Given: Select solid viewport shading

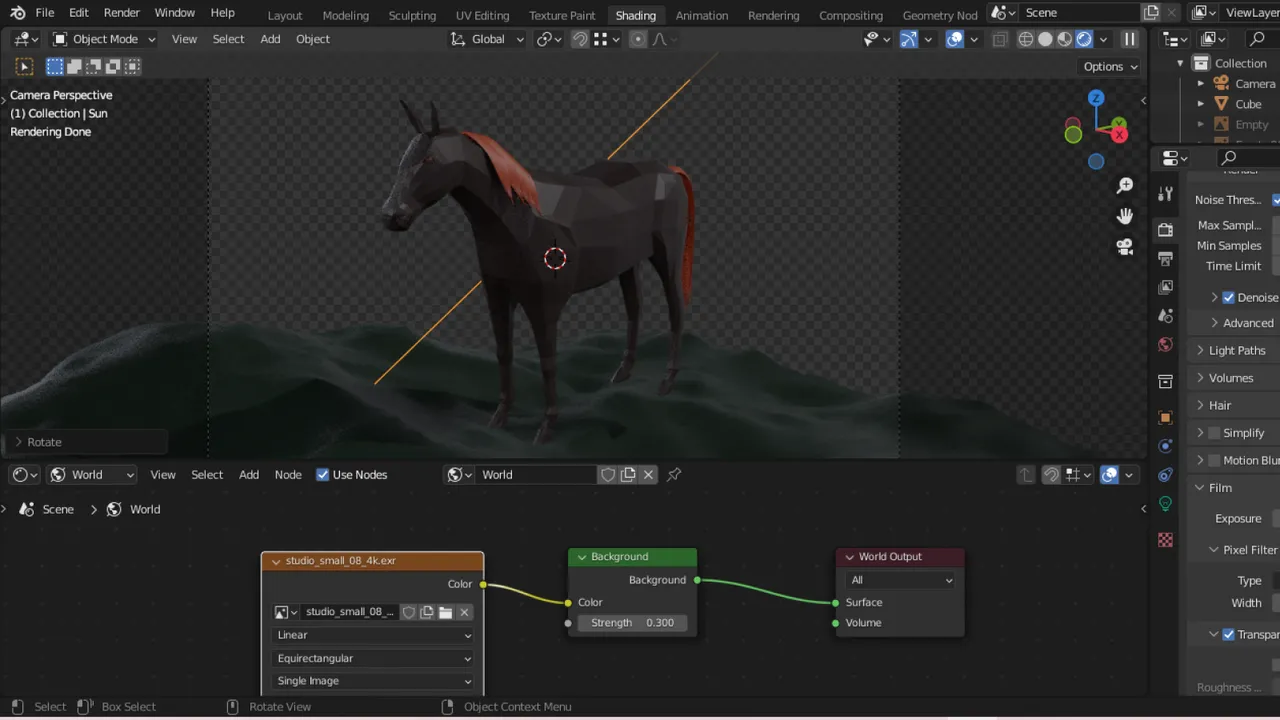Looking at the screenshot, I should tap(1045, 39).
